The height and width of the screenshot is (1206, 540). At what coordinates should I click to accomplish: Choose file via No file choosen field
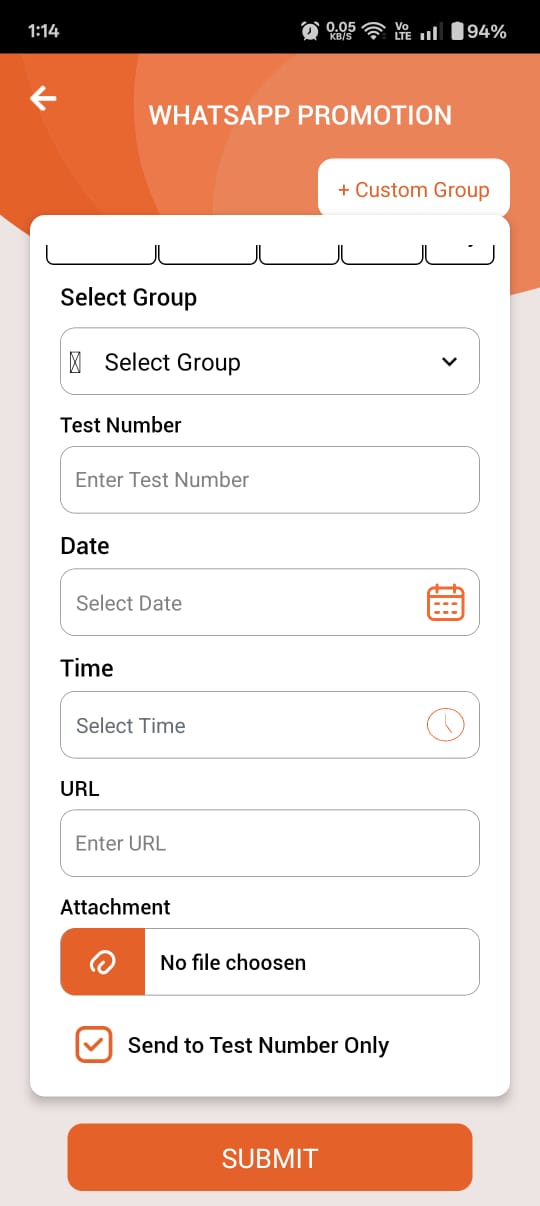click(312, 962)
